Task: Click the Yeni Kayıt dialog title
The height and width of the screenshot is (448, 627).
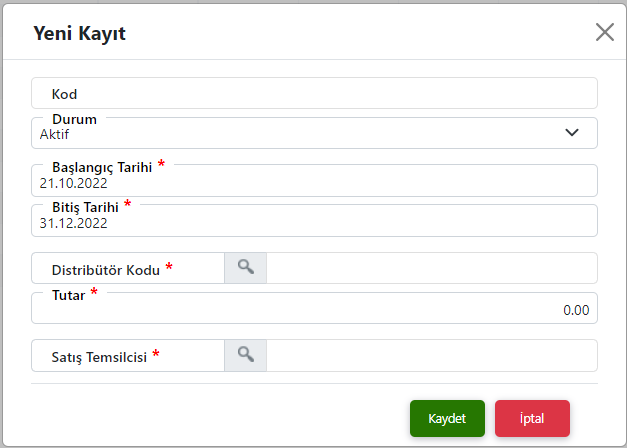Action: point(79,33)
